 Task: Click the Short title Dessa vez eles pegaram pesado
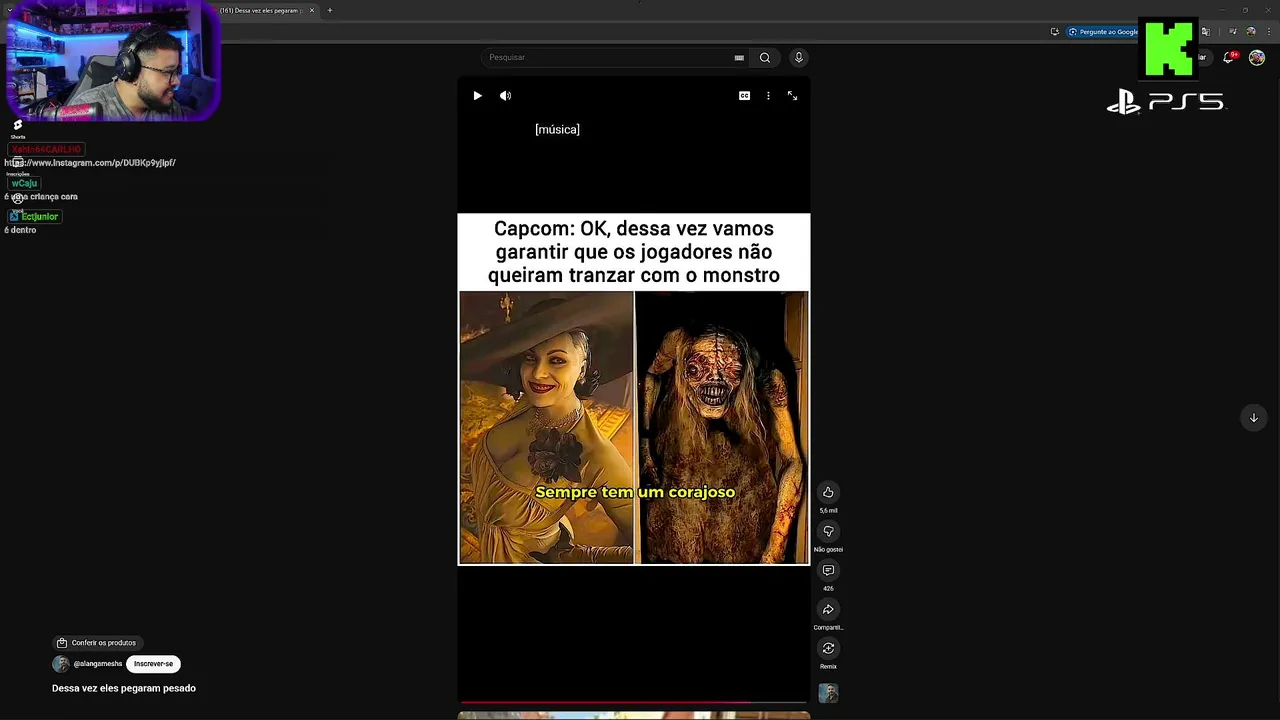[x=124, y=688]
